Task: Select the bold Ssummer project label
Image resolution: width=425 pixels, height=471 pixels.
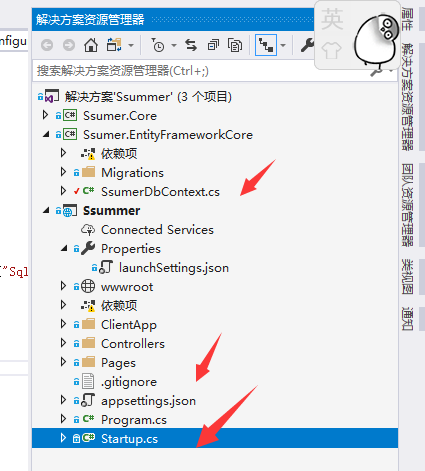Action: (x=111, y=211)
